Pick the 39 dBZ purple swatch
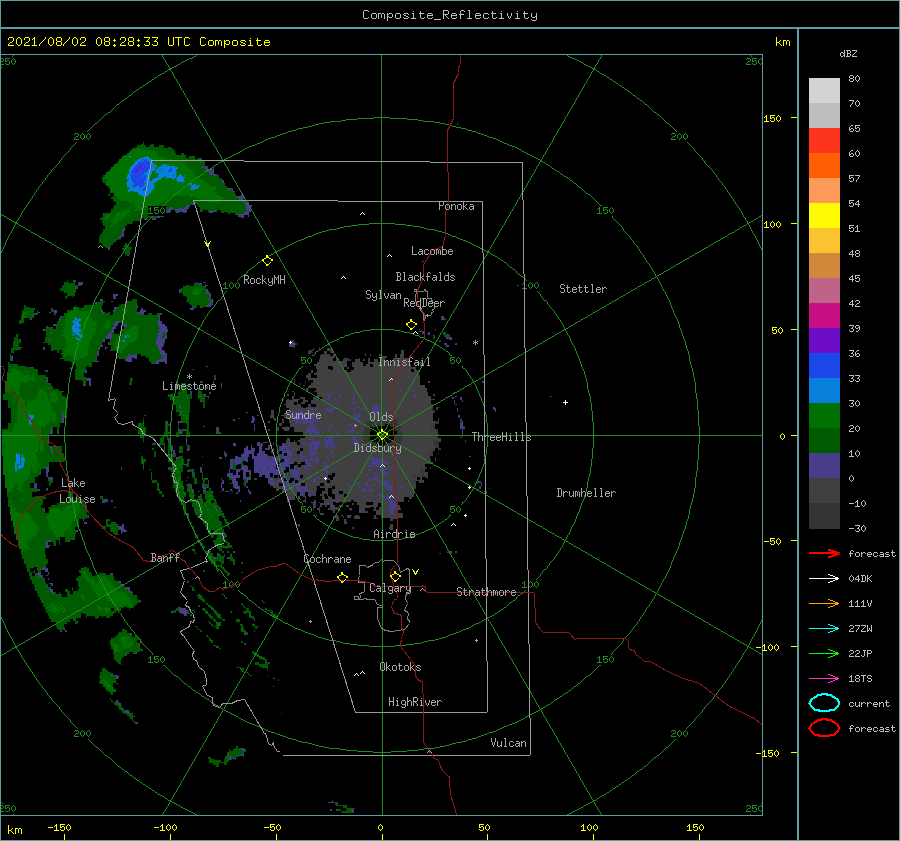This screenshot has height=841, width=900. (824, 340)
